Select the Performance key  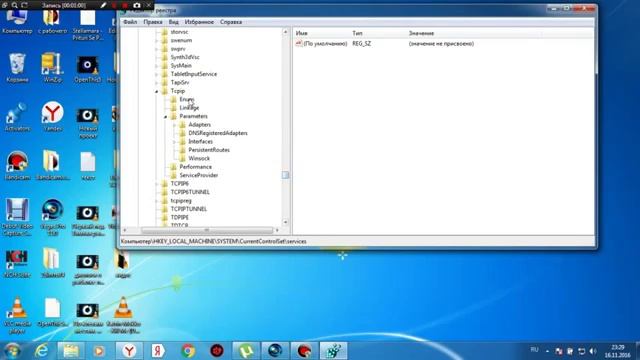196,167
